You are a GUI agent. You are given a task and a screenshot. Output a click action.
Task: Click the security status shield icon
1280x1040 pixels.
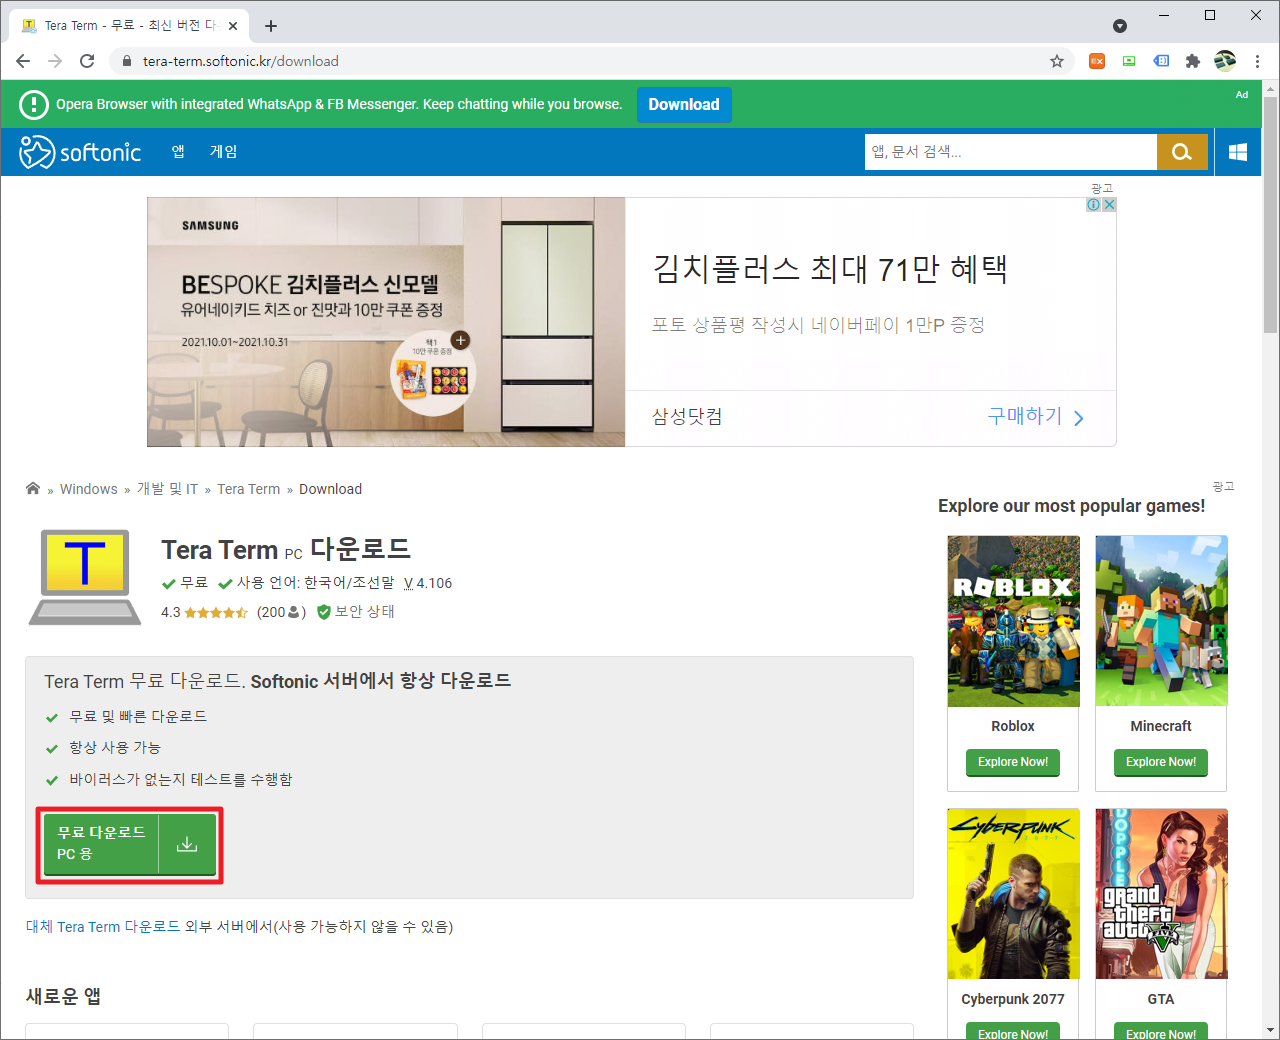pyautogui.click(x=324, y=612)
